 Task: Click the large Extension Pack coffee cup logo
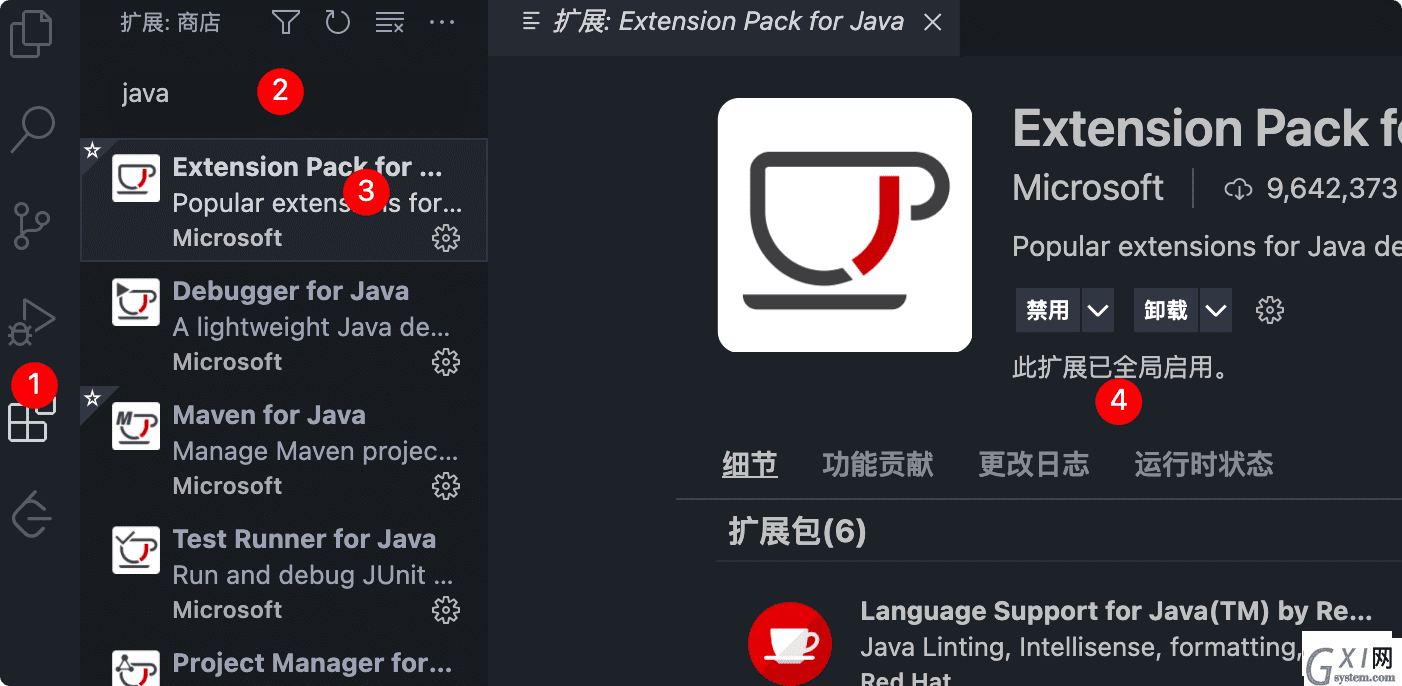pos(845,225)
